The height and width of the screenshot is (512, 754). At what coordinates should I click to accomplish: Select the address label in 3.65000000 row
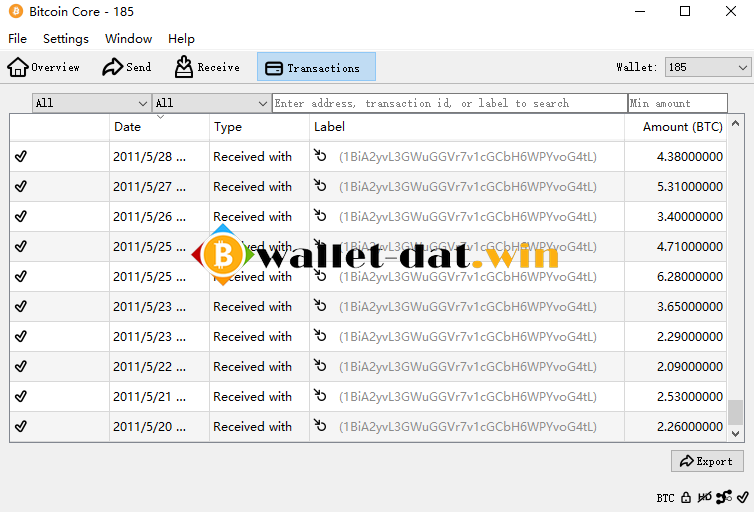468,307
